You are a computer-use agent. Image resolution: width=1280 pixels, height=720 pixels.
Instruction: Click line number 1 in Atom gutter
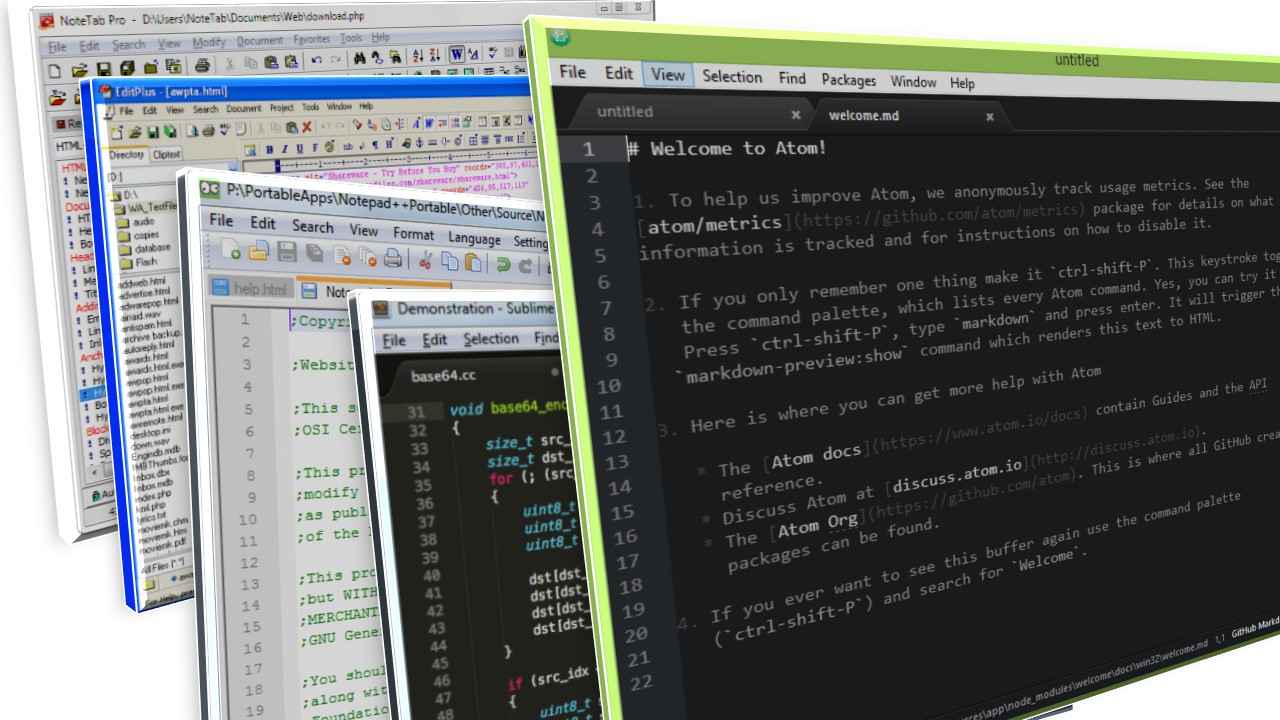coord(588,149)
